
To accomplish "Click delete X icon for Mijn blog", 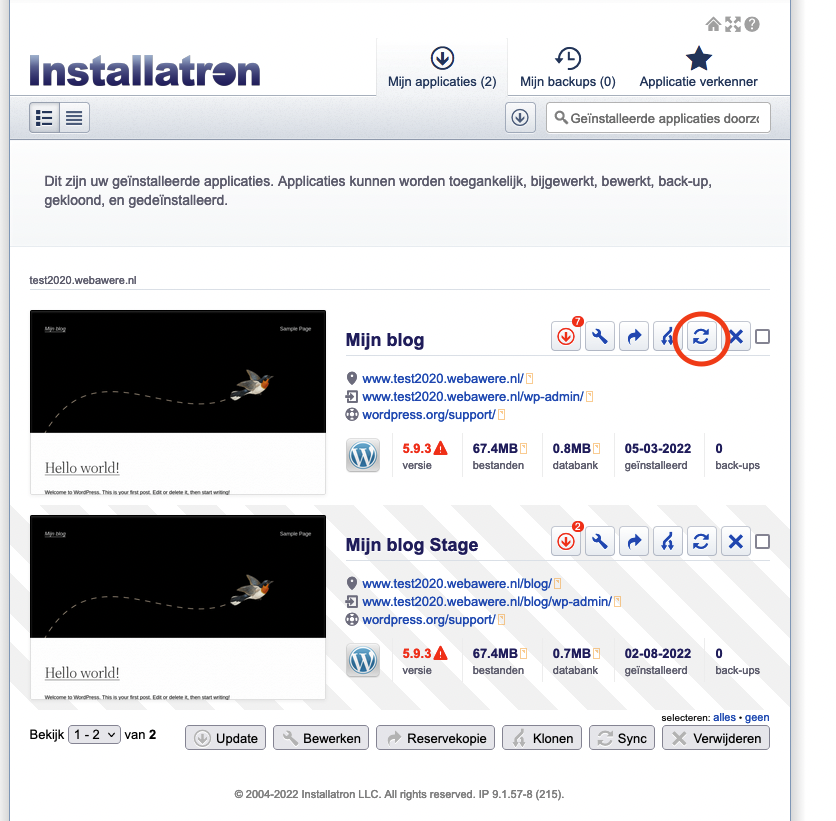I will (x=736, y=336).
